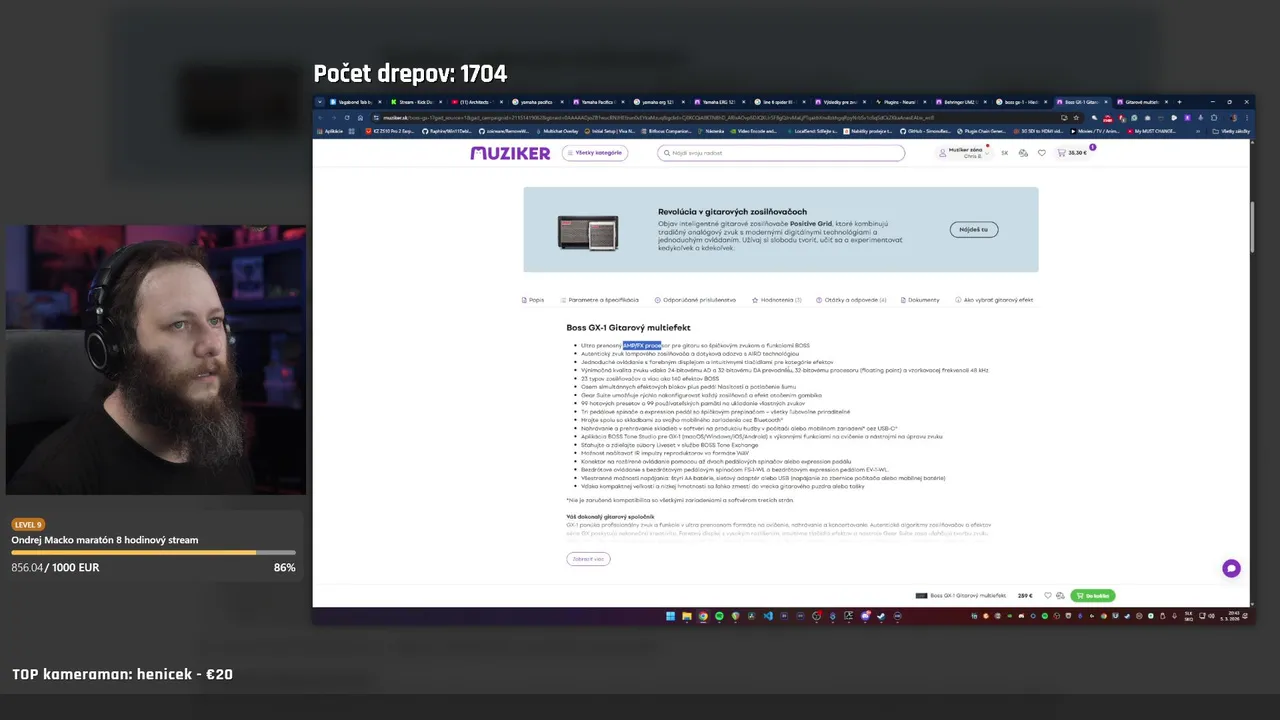Open Chrome from the taskbar
The width and height of the screenshot is (1280, 720).
703,616
